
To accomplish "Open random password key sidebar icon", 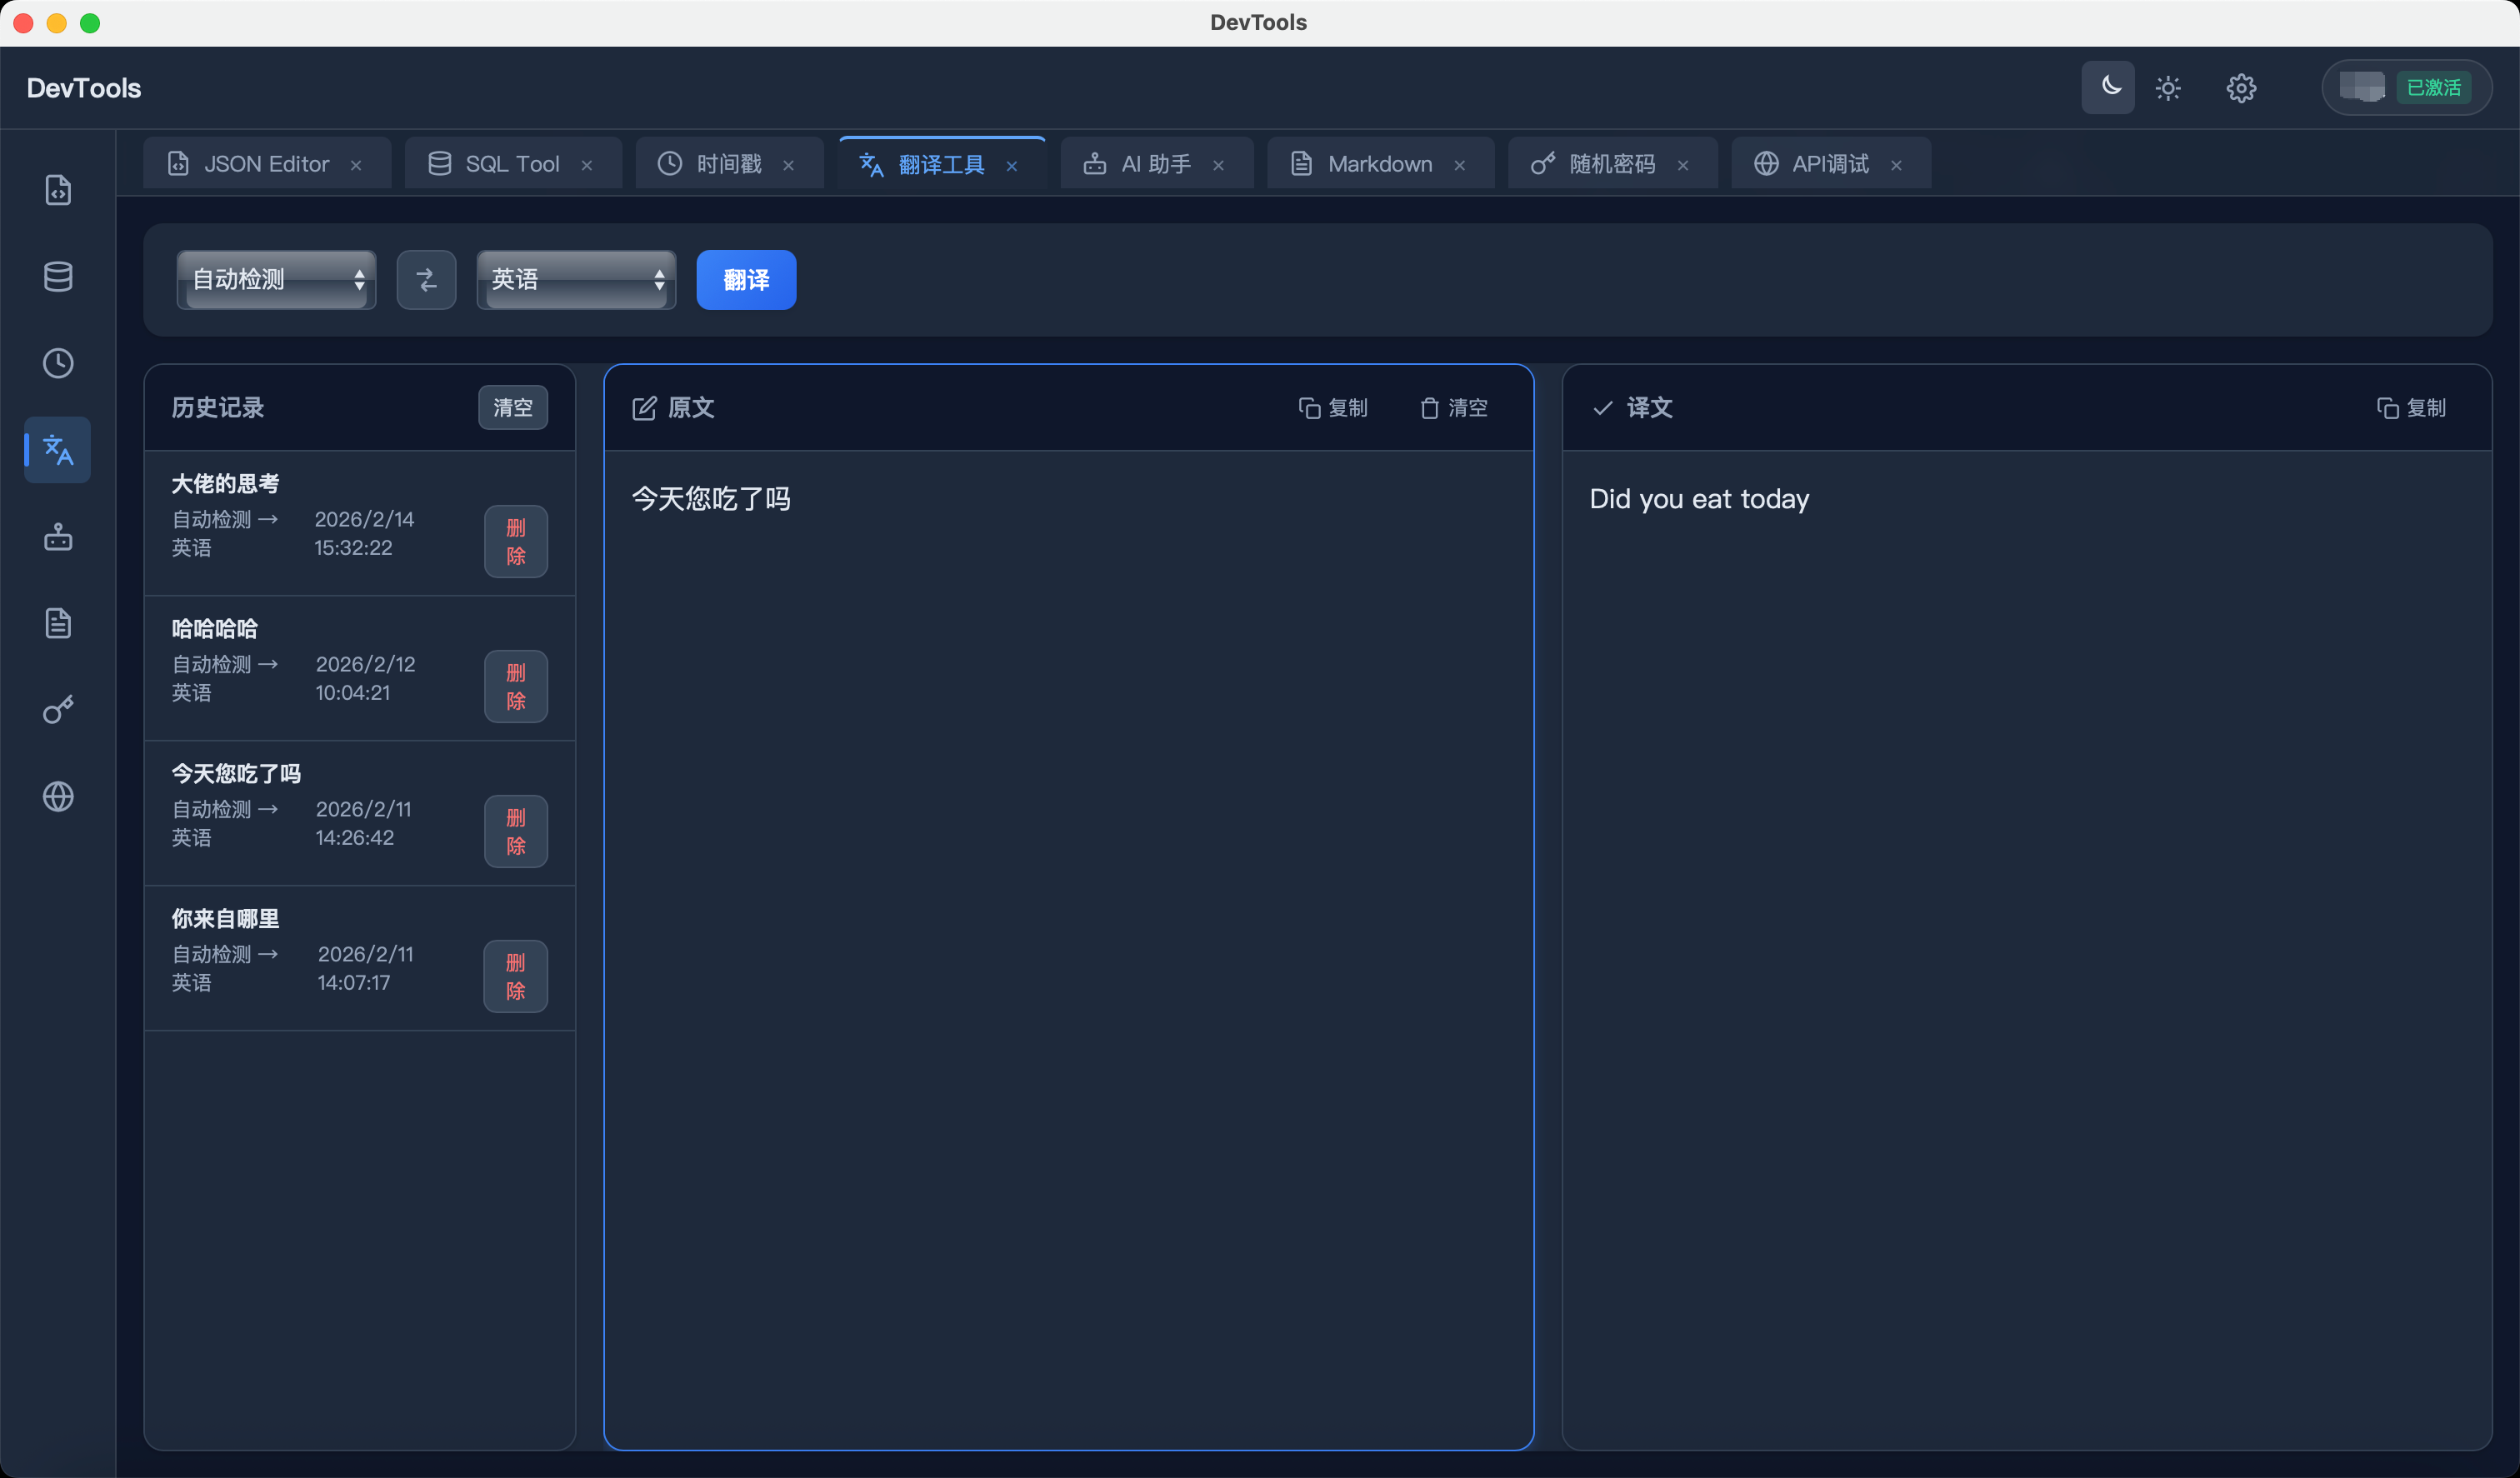I will pyautogui.click(x=58, y=710).
